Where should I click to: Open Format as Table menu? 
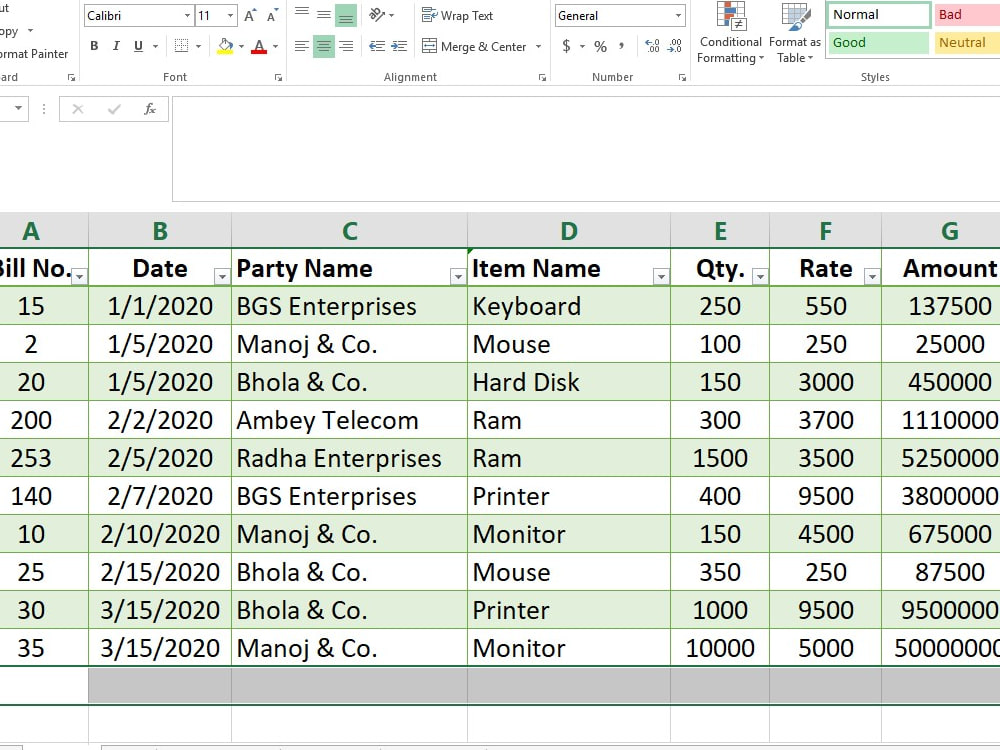795,33
